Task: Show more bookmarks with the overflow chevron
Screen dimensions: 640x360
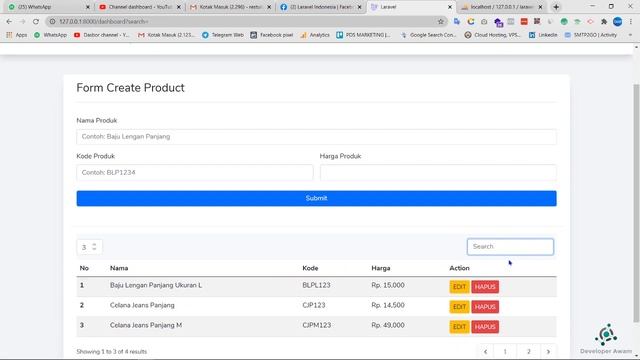Action: (x=630, y=35)
